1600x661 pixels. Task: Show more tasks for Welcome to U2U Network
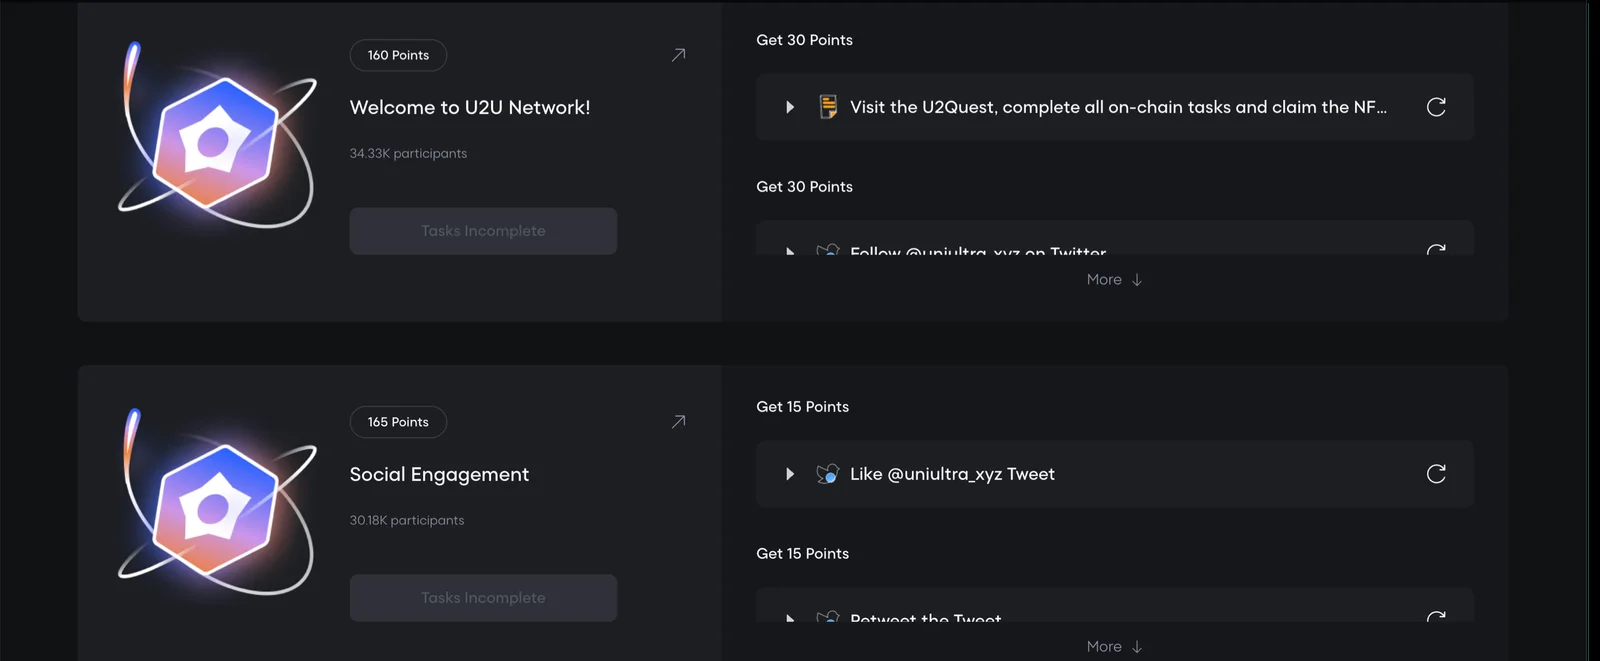[x=1114, y=280]
